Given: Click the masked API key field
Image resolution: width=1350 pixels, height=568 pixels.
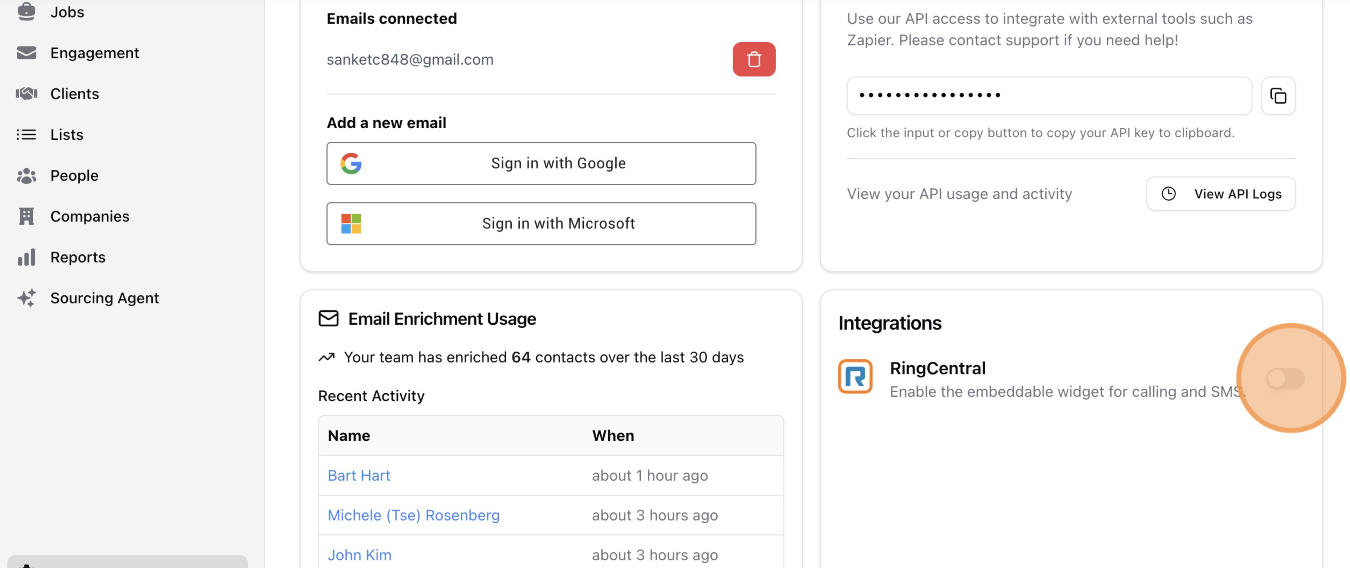Looking at the screenshot, I should click(x=1049, y=96).
